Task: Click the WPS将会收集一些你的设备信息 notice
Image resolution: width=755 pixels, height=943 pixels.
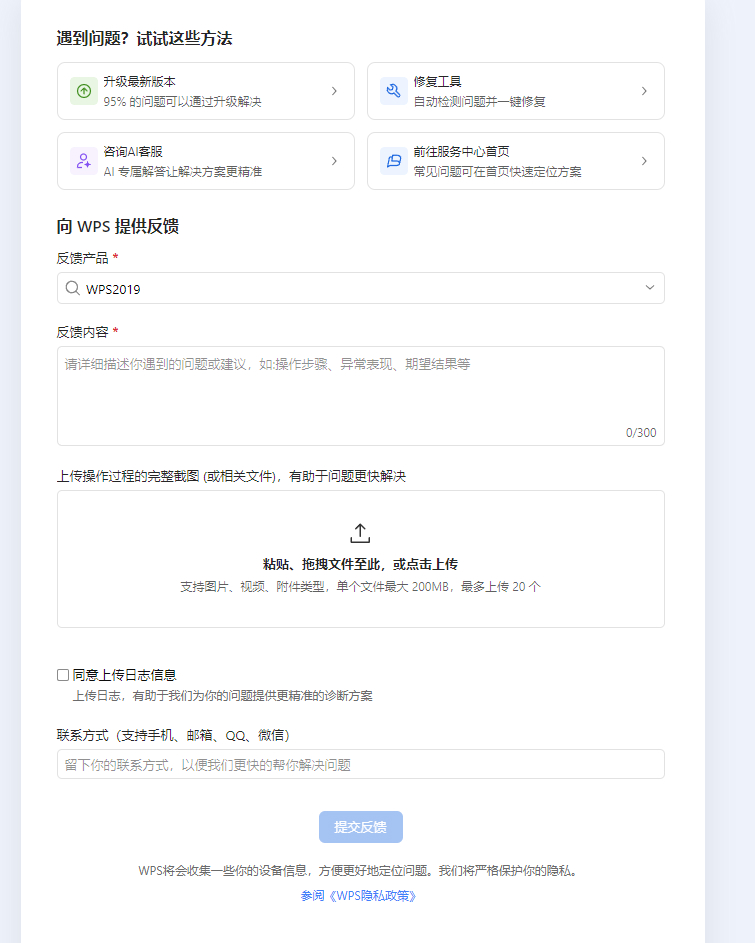Action: [x=360, y=871]
